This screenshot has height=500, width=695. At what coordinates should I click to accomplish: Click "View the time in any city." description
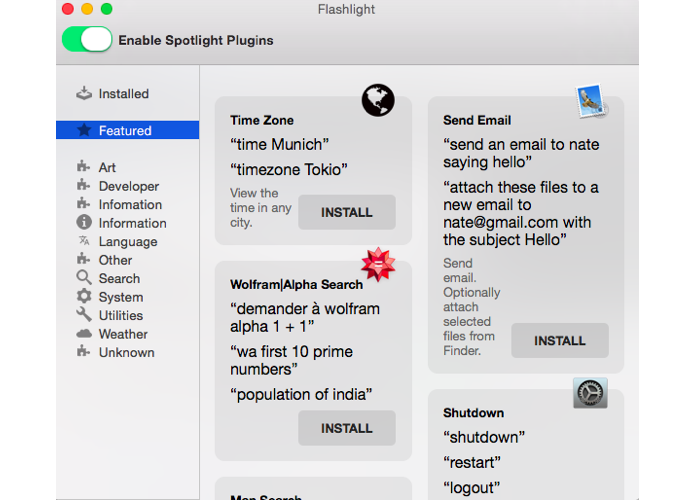[x=261, y=207]
